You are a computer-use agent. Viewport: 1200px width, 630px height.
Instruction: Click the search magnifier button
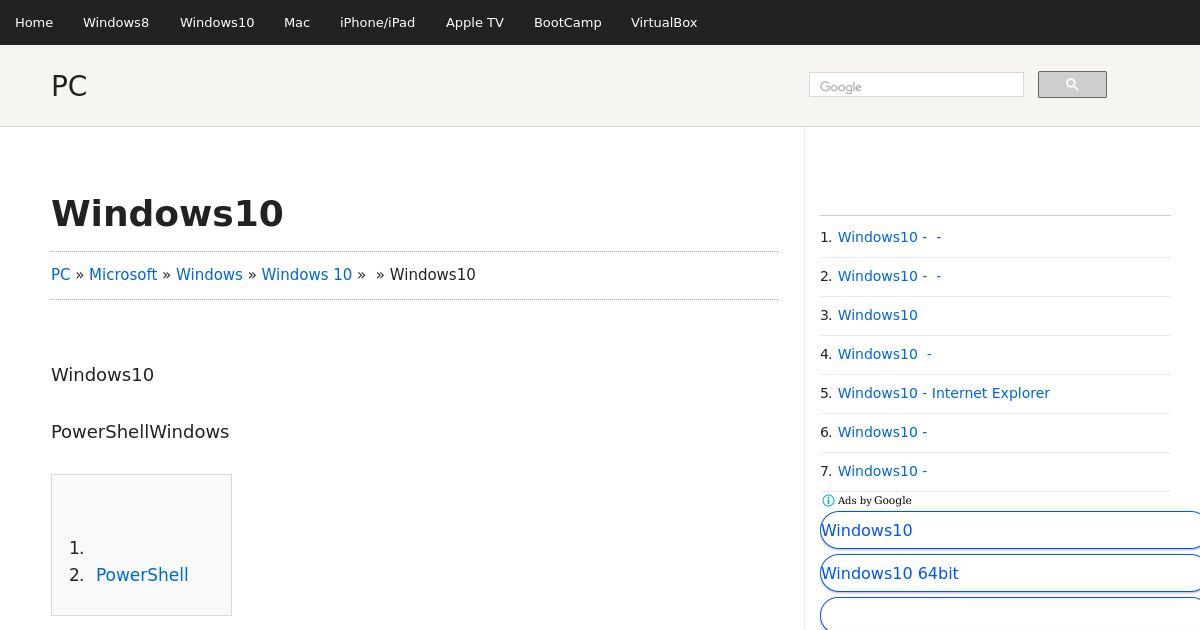click(1072, 85)
